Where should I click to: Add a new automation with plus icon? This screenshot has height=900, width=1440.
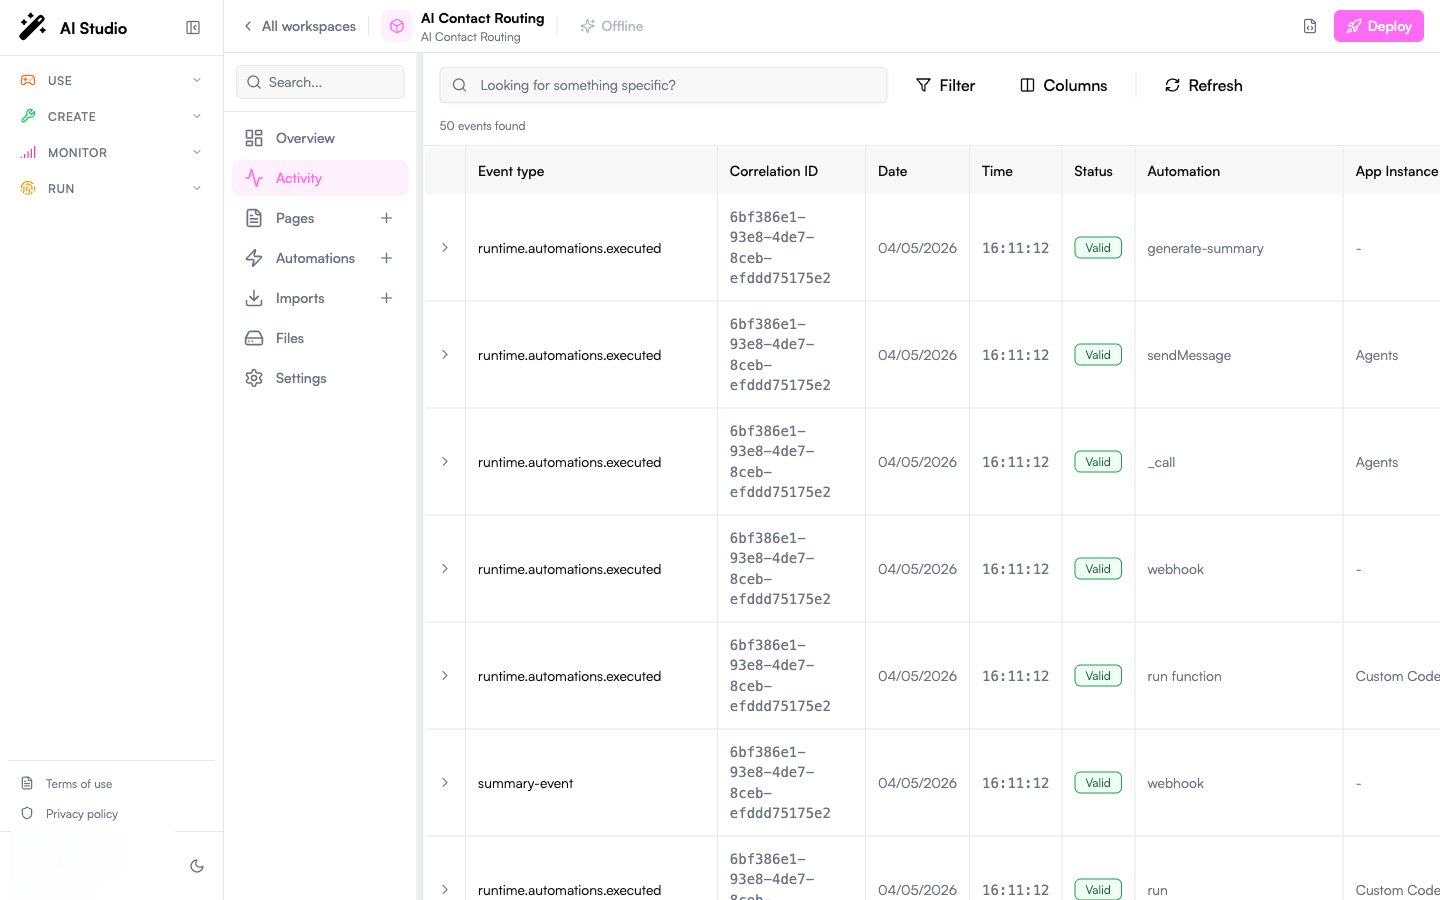386,258
